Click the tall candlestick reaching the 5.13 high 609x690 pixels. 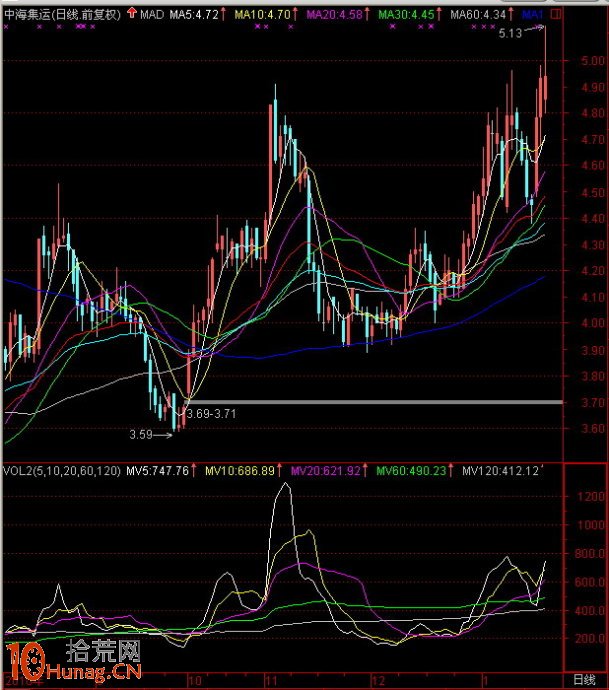(x=546, y=70)
